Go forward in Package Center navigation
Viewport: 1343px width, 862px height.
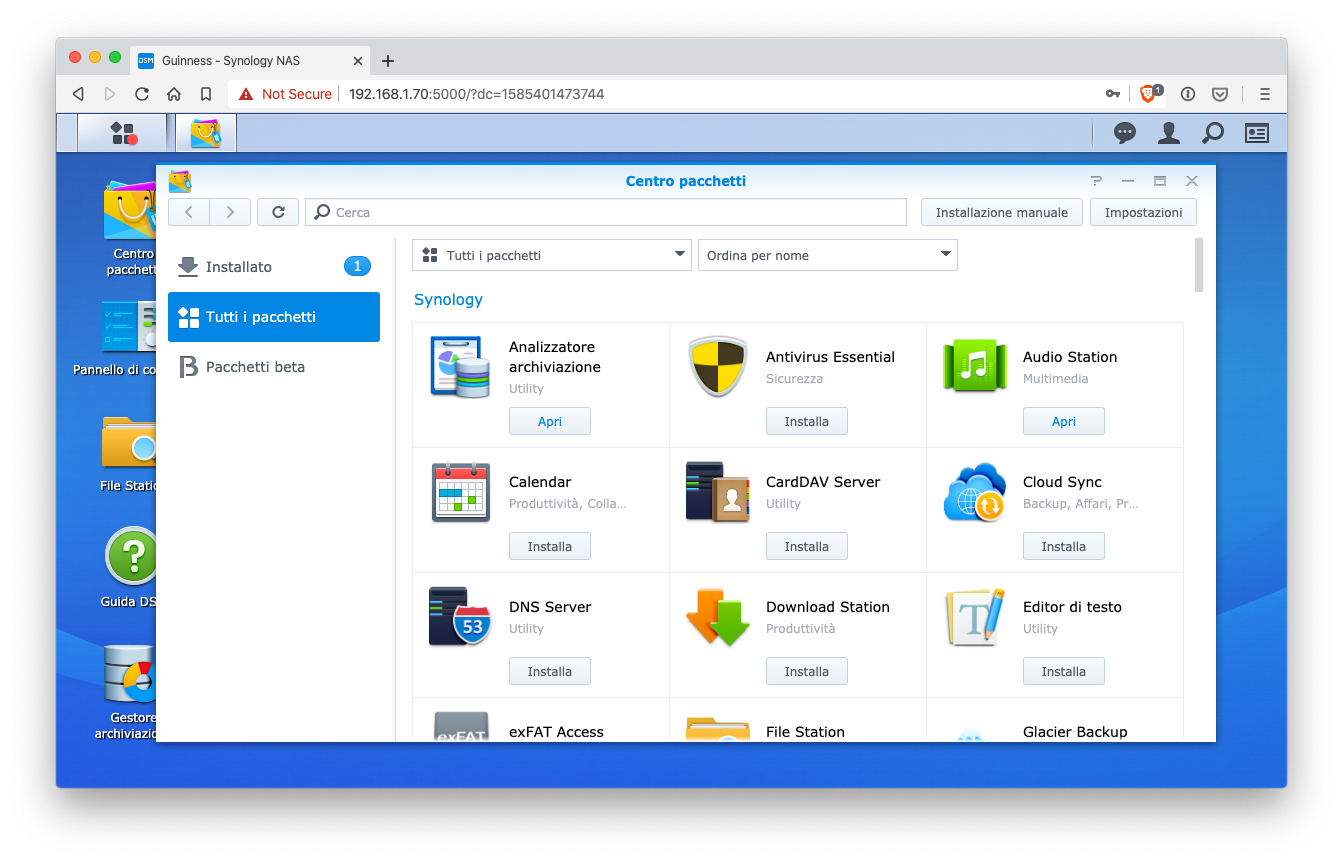[x=230, y=212]
